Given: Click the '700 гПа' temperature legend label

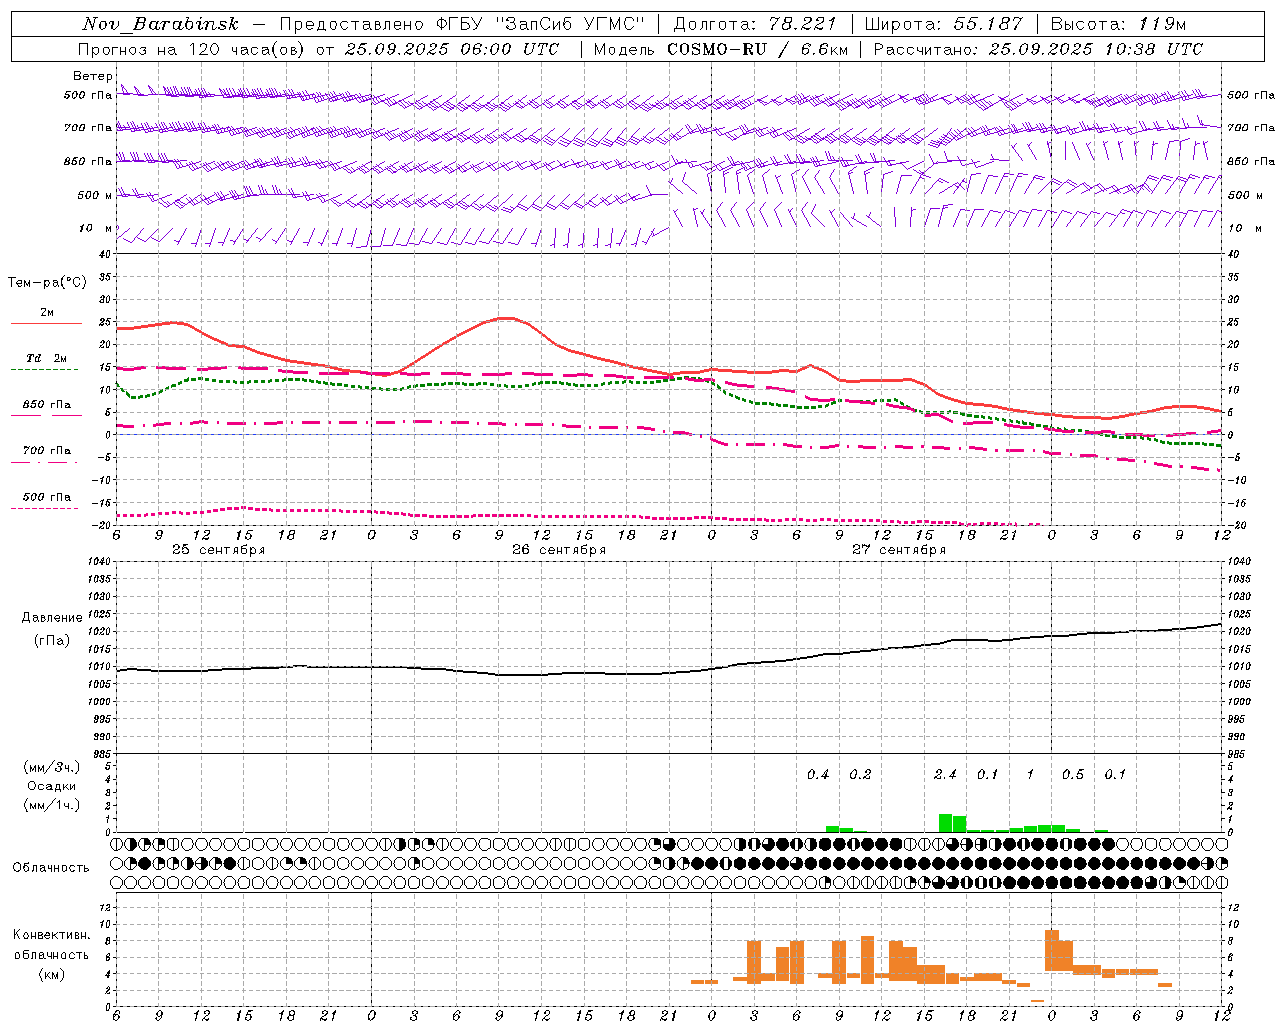Looking at the screenshot, I should pos(47,450).
